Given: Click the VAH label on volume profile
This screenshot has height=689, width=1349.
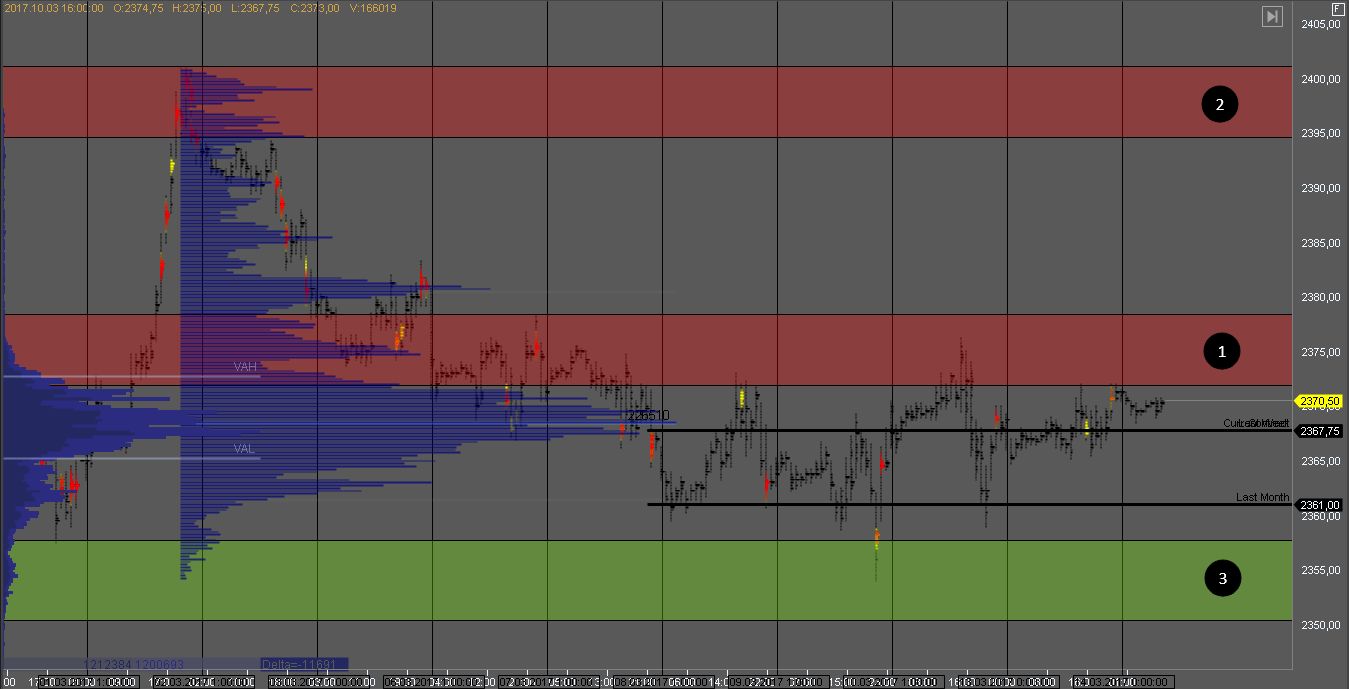Looking at the screenshot, I should (x=245, y=367).
